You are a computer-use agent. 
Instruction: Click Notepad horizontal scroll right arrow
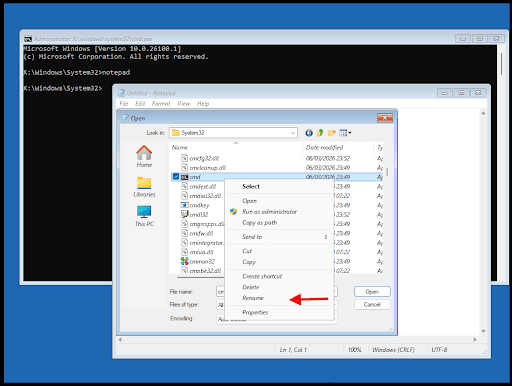point(475,340)
